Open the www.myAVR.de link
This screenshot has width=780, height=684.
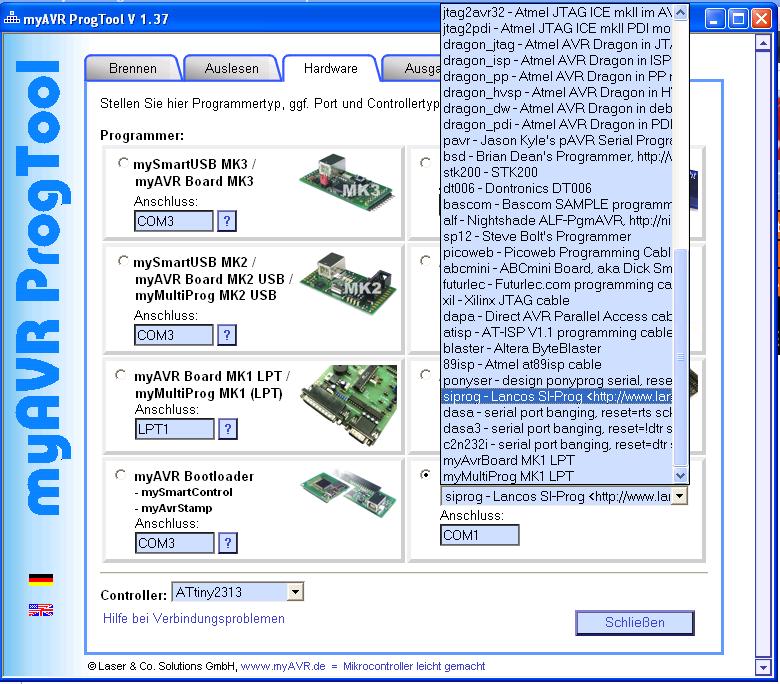283,667
